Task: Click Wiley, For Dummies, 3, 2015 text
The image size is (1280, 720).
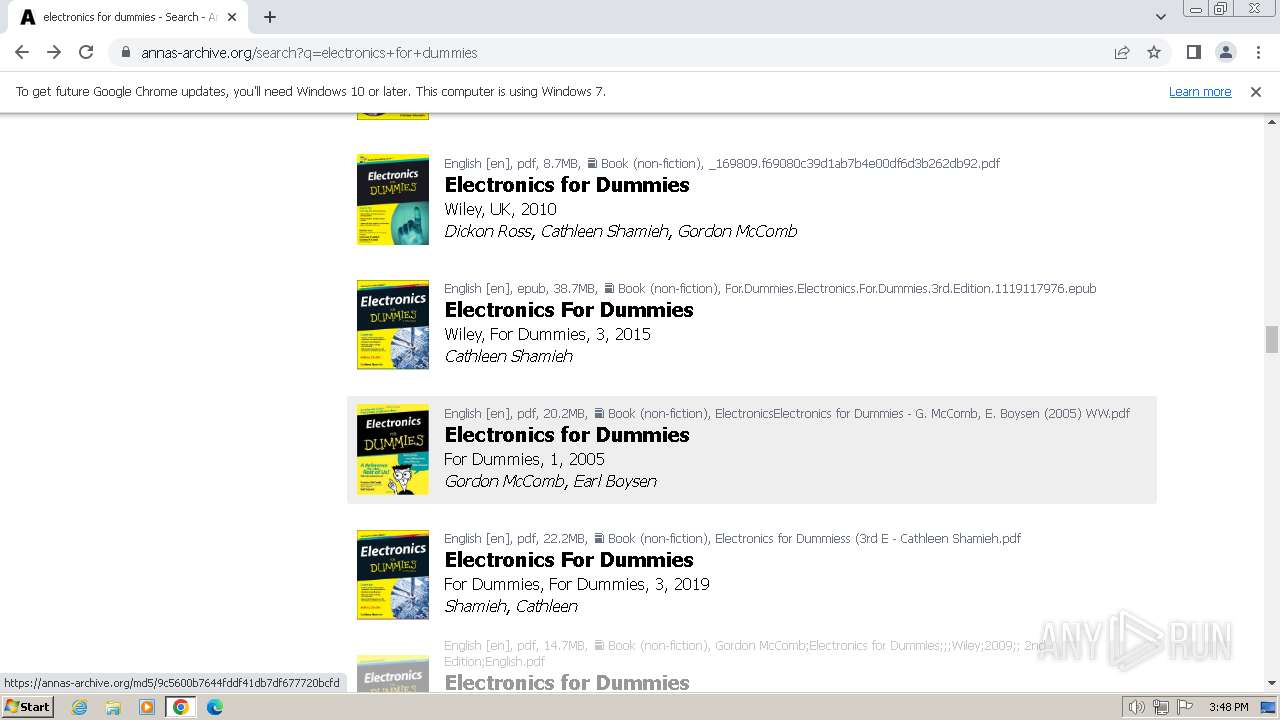Action: tap(547, 334)
